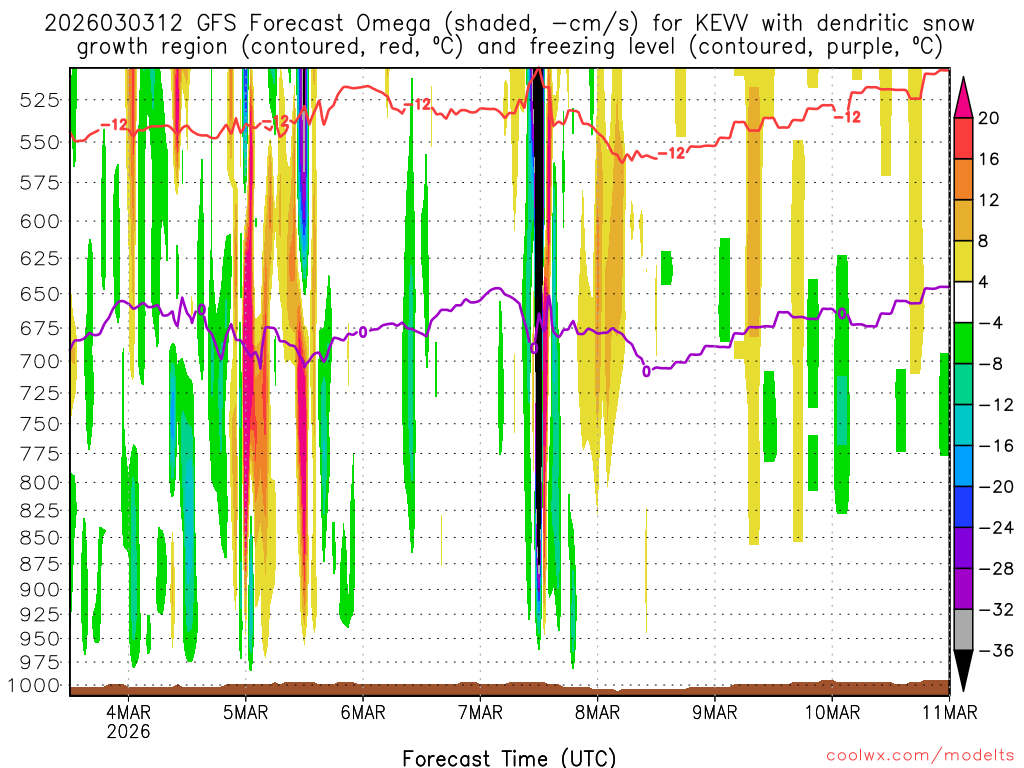Viewport: 1024px width, 768px height.
Task: Click the 650 pressure level label
Action: click(39, 294)
